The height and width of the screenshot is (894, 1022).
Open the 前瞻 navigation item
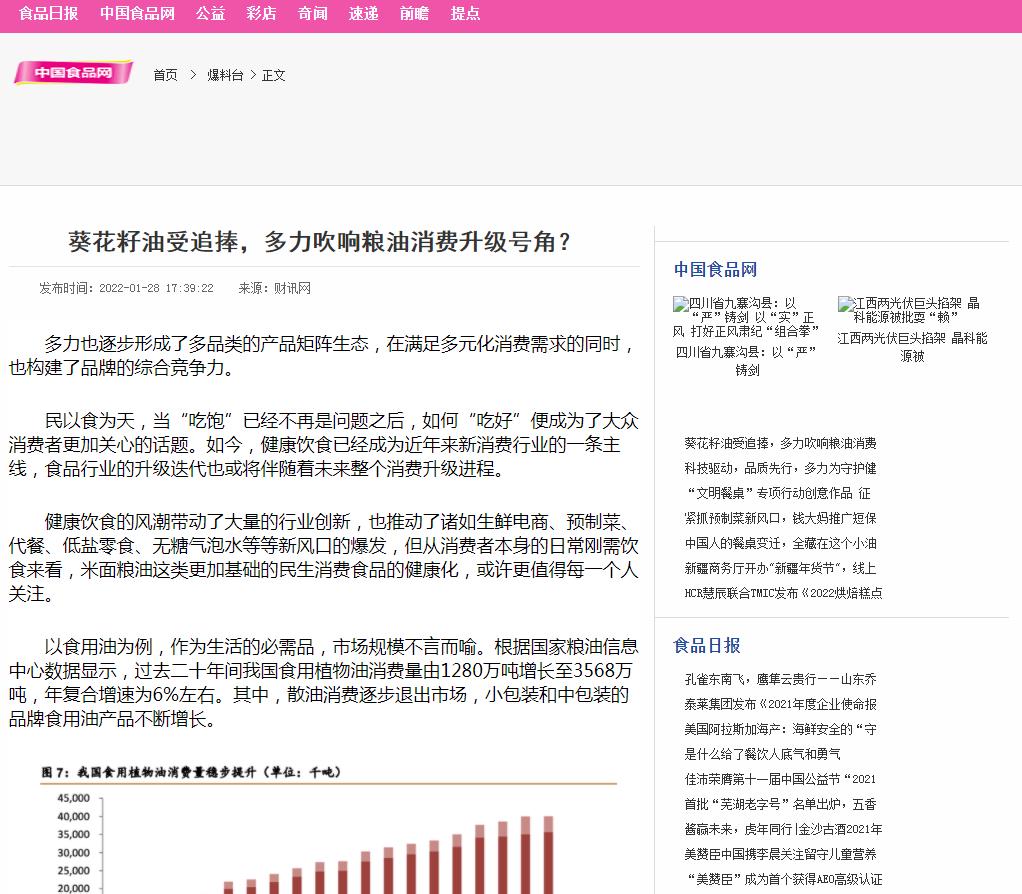(x=414, y=13)
